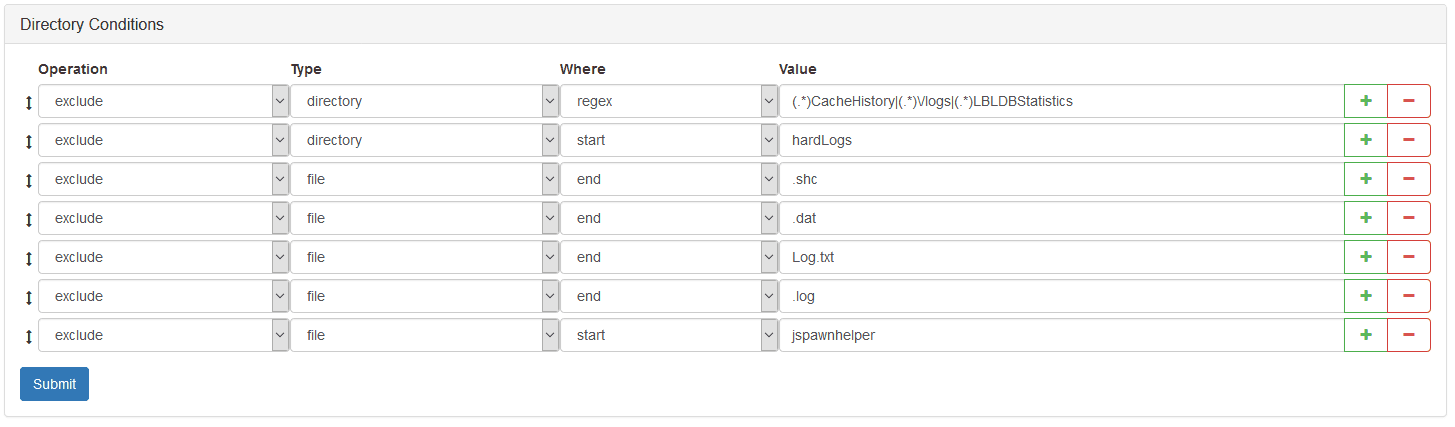
Task: Open the Type dropdown for the Log.txt row
Action: (425, 257)
